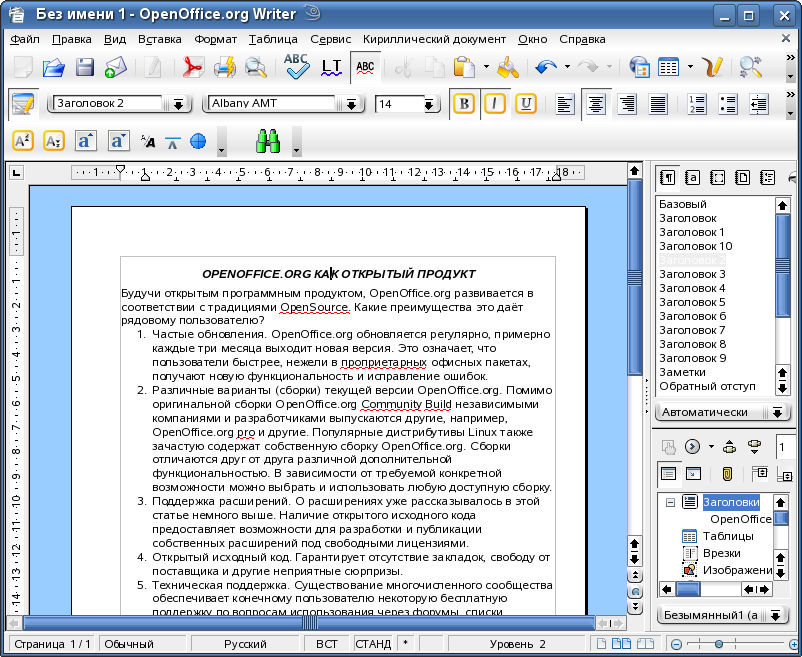Toggle Italic formatting
This screenshot has height=657, width=802.
tap(494, 104)
